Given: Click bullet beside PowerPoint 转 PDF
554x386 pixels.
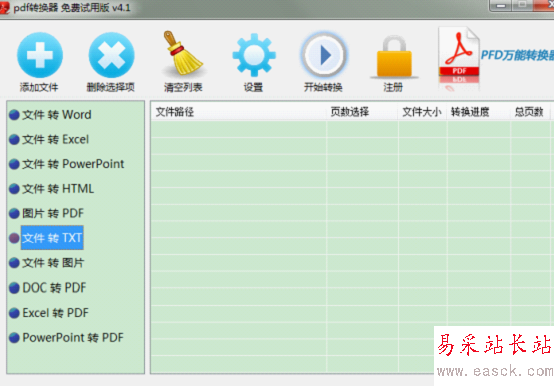Looking at the screenshot, I should point(14,338).
